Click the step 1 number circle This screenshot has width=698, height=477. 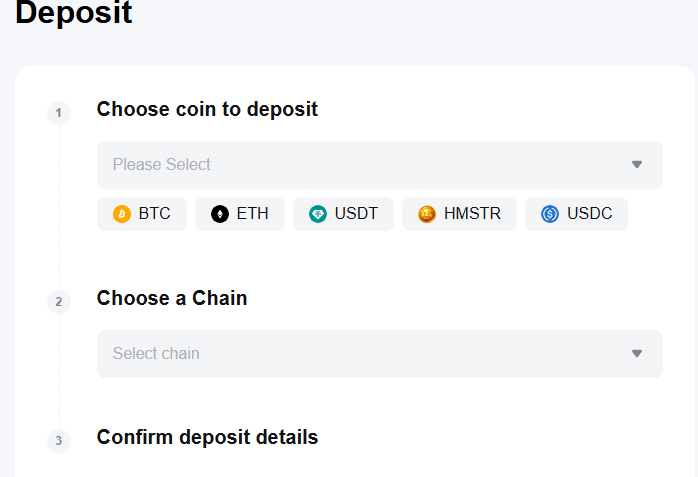point(59,113)
